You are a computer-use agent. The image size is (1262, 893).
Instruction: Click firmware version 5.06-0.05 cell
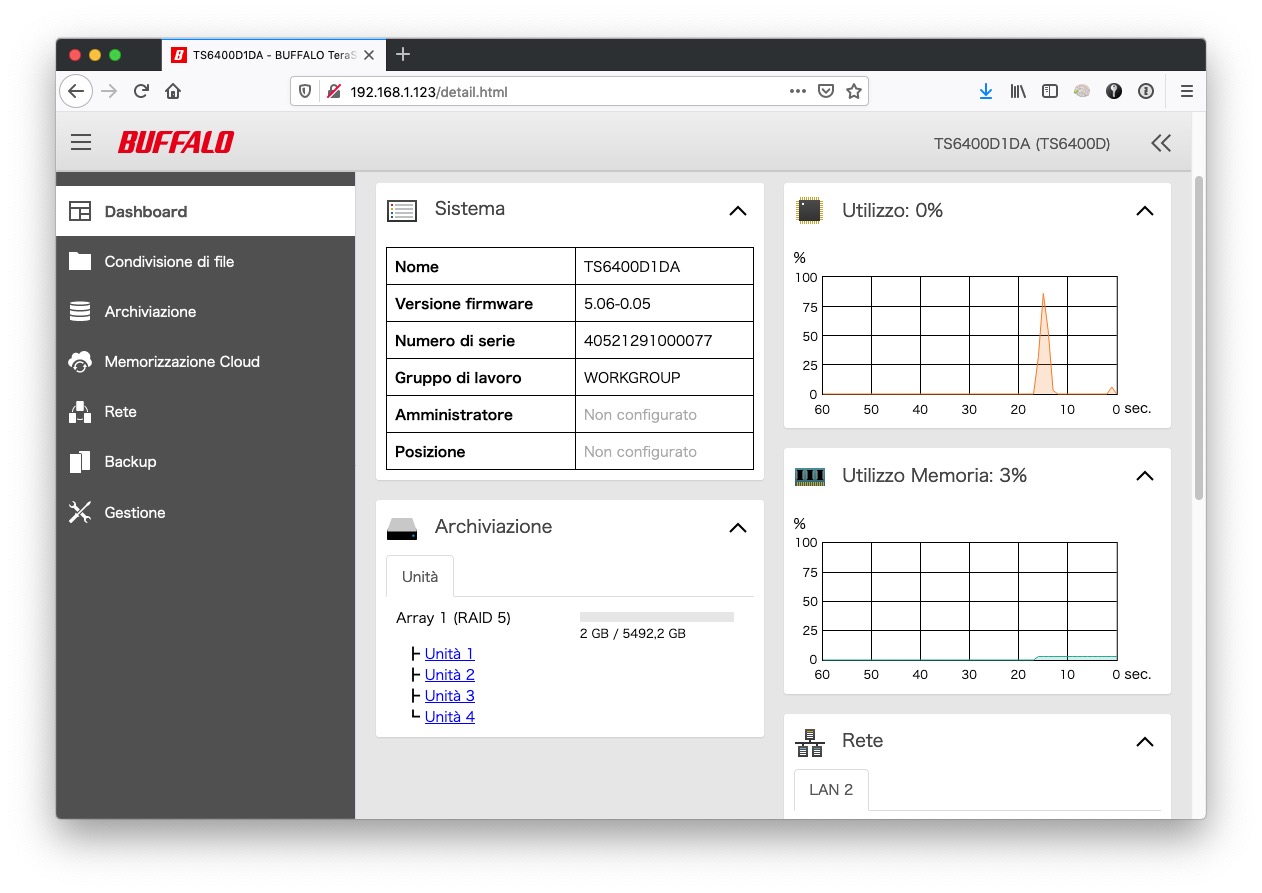point(664,303)
